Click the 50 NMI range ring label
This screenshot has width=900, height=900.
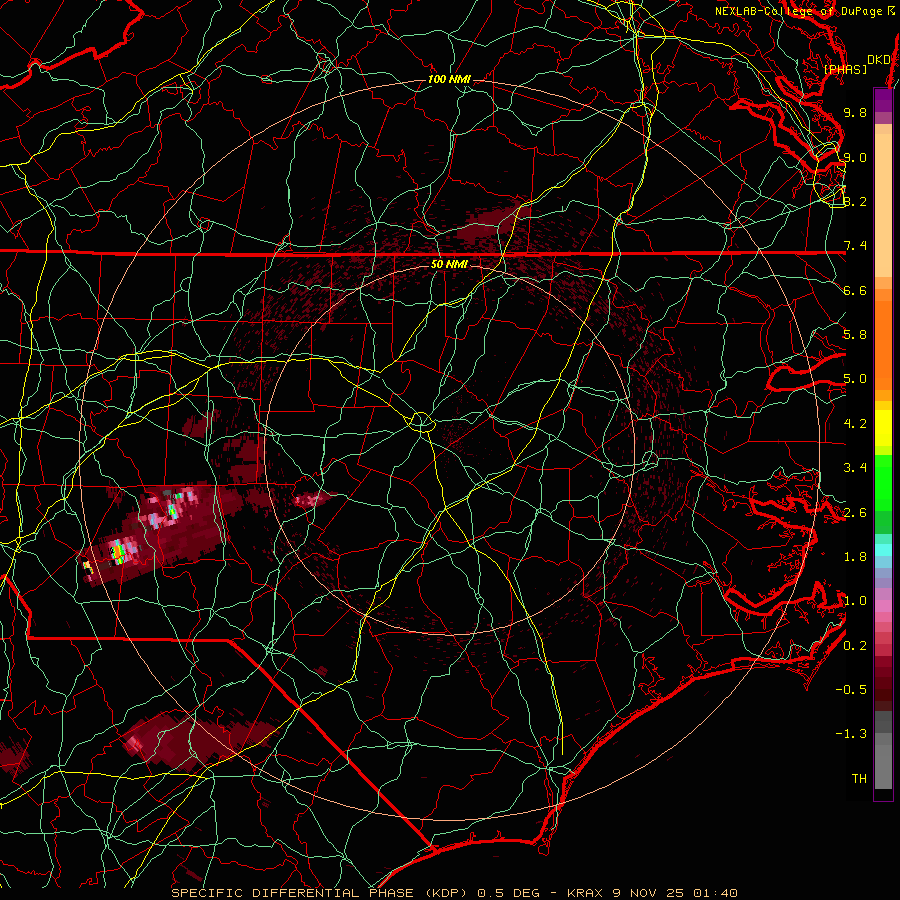(x=449, y=264)
